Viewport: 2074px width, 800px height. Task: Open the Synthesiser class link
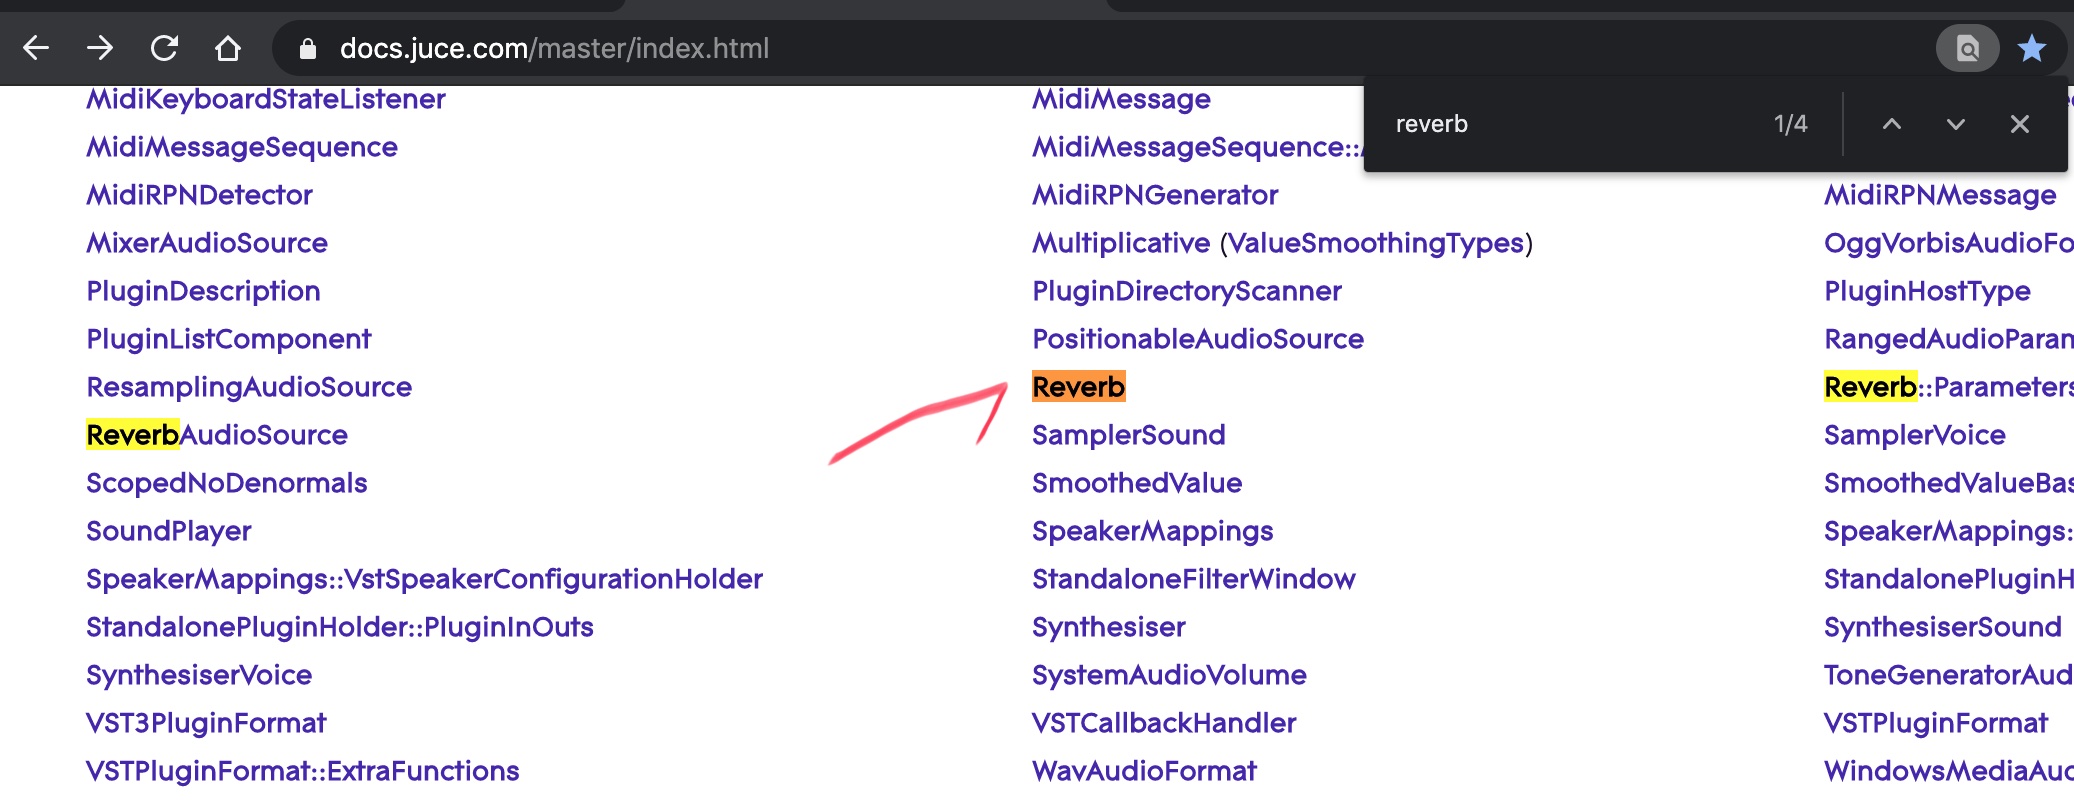tap(1109, 627)
